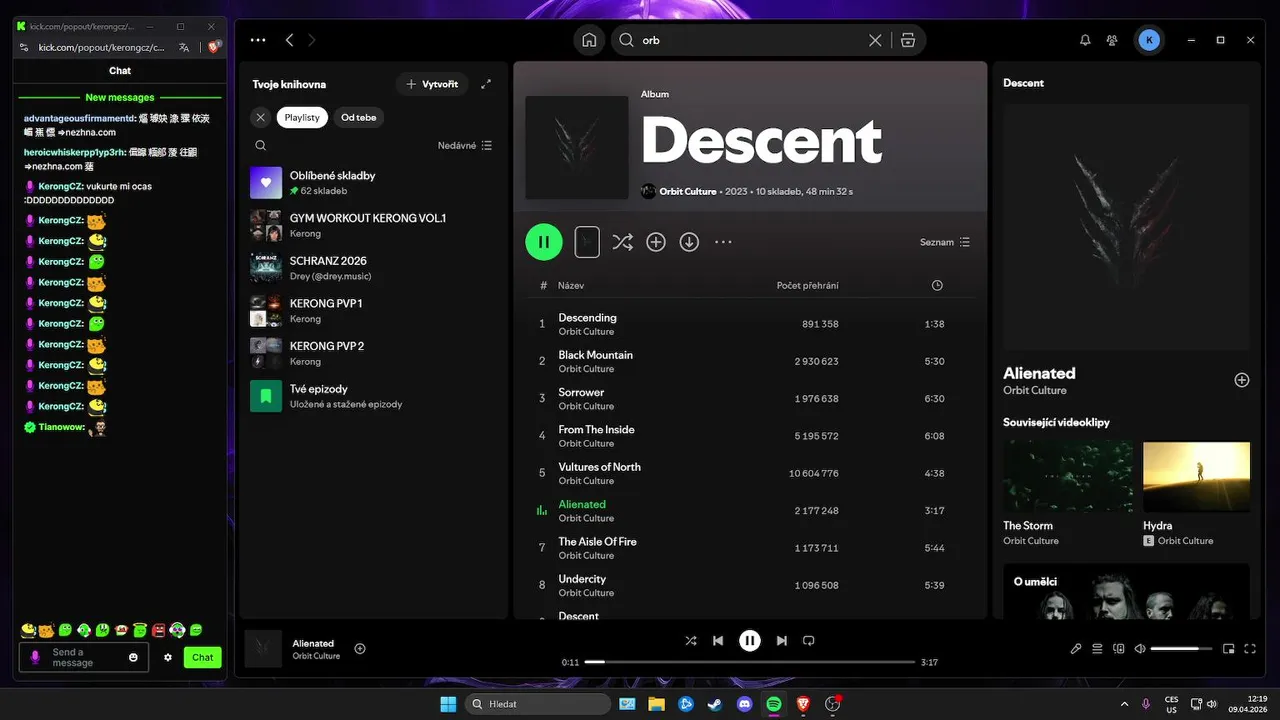This screenshot has height=720, width=1280.
Task: Open SCHRANZ 2026 playlist
Action: (373, 268)
